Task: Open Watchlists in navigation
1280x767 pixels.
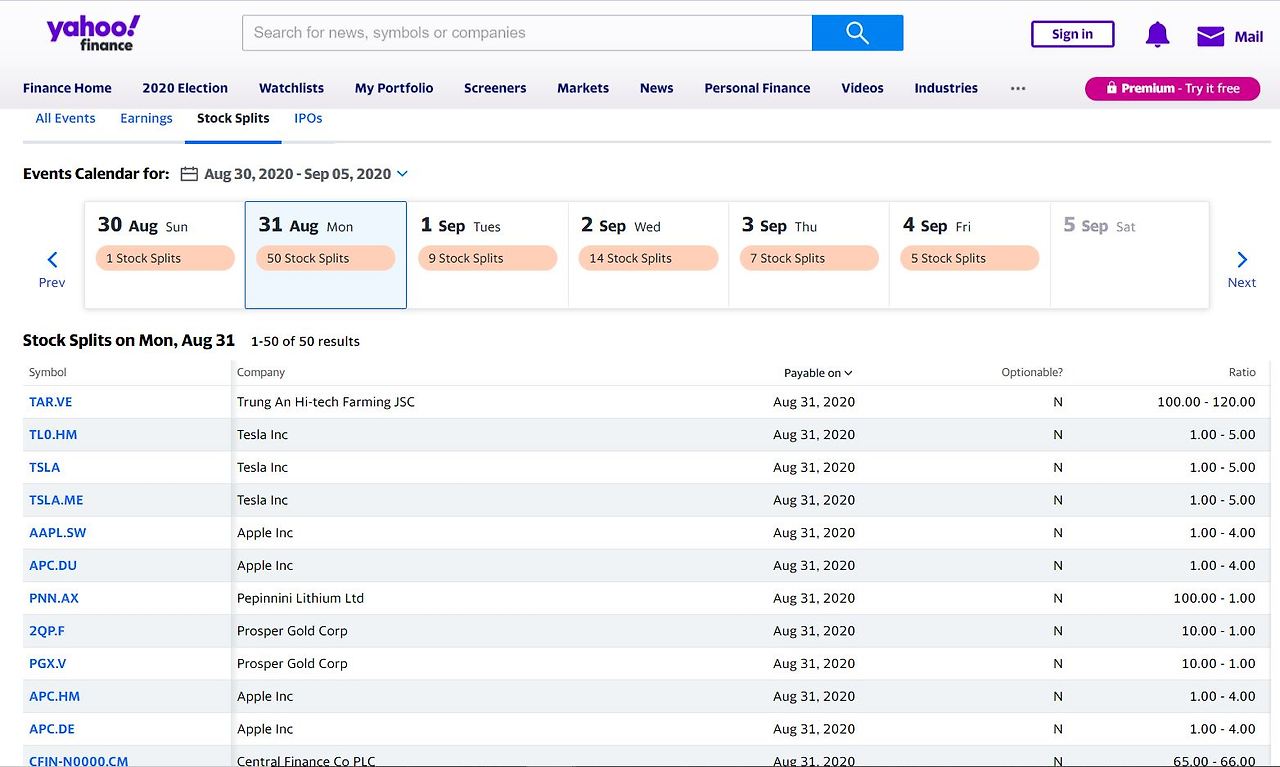Action: [291, 88]
